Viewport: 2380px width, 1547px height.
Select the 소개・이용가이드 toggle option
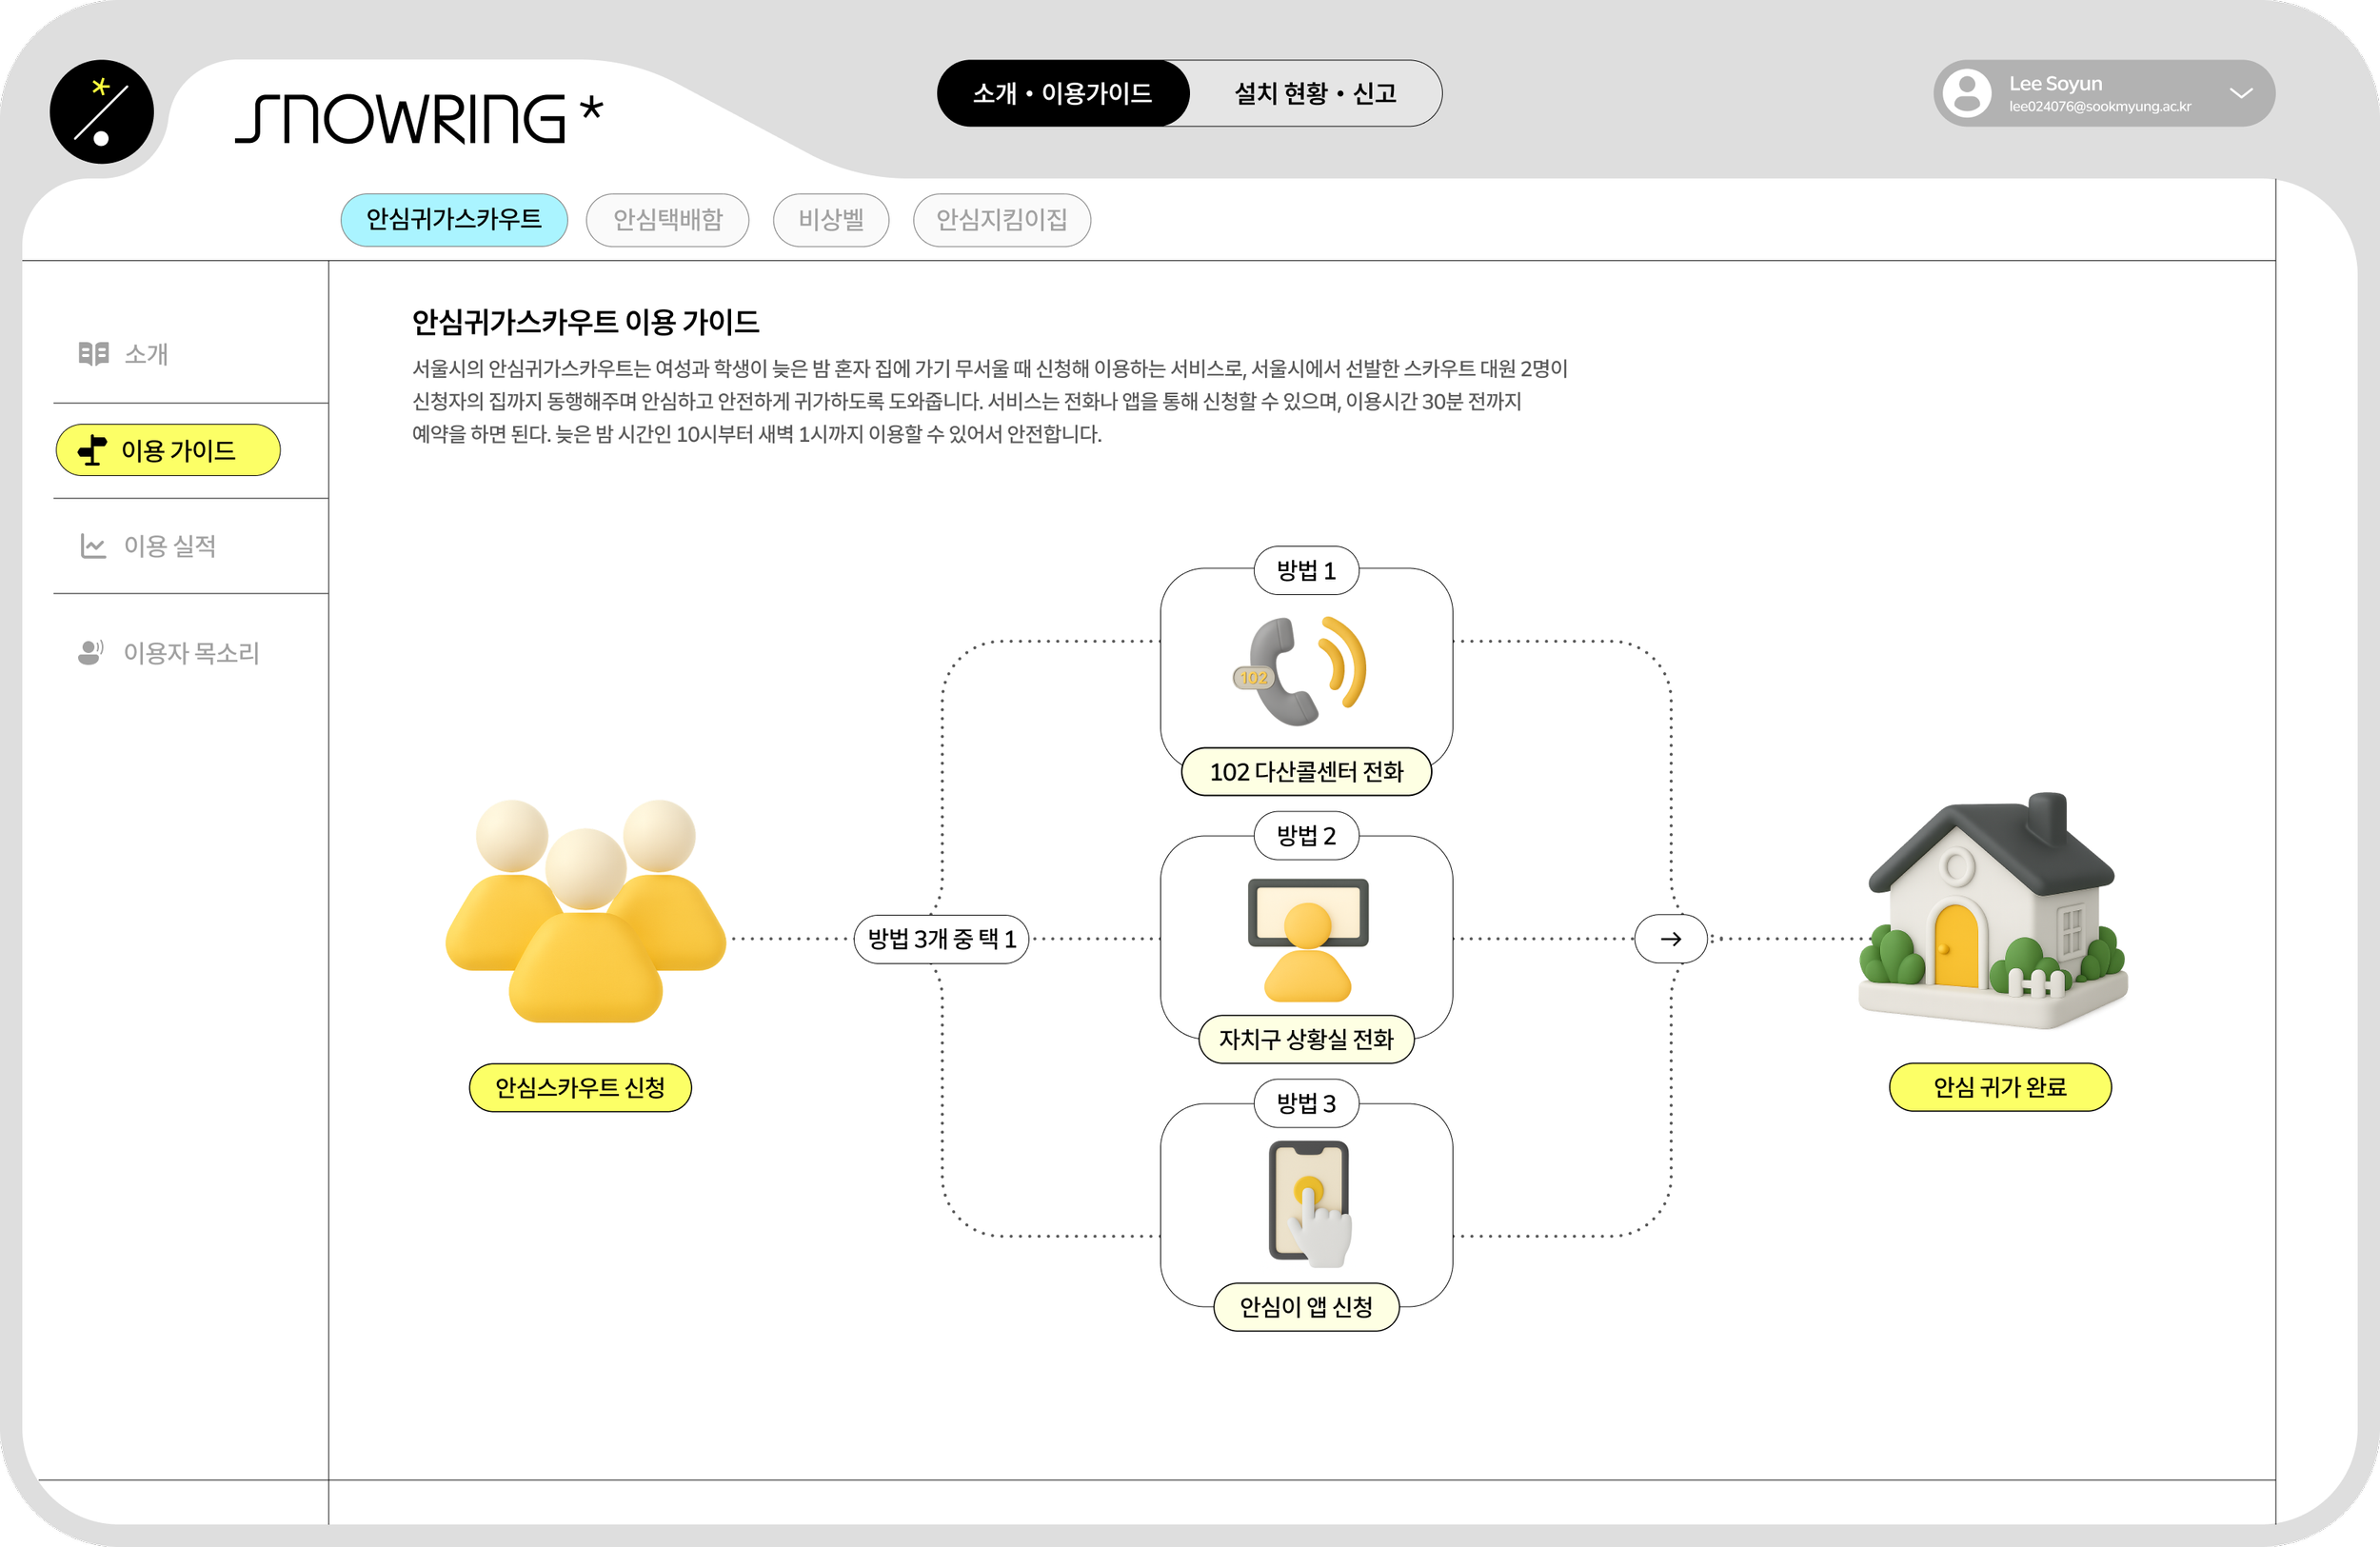pyautogui.click(x=1062, y=93)
